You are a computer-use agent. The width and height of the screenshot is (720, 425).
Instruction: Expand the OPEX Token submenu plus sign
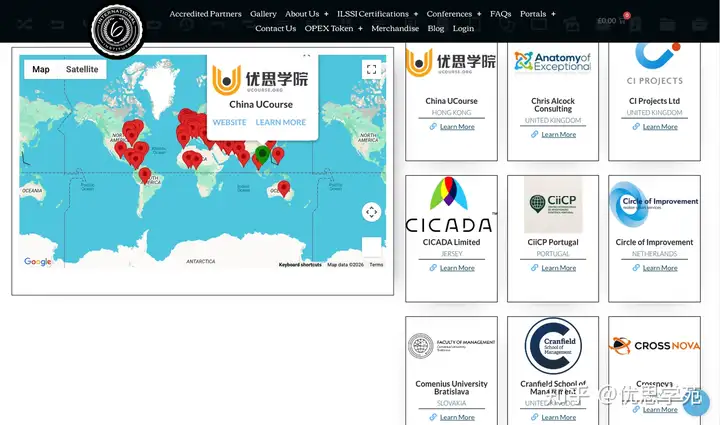(x=360, y=28)
